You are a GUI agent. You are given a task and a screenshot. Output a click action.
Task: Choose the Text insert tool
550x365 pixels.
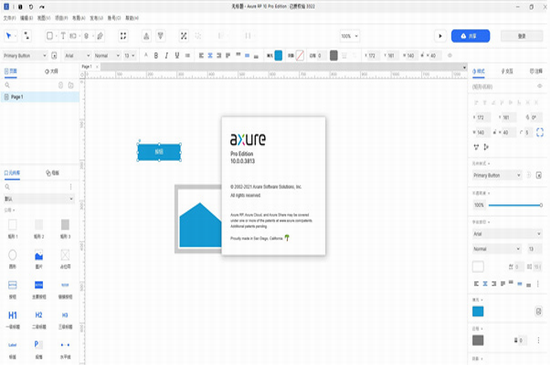click(x=63, y=36)
